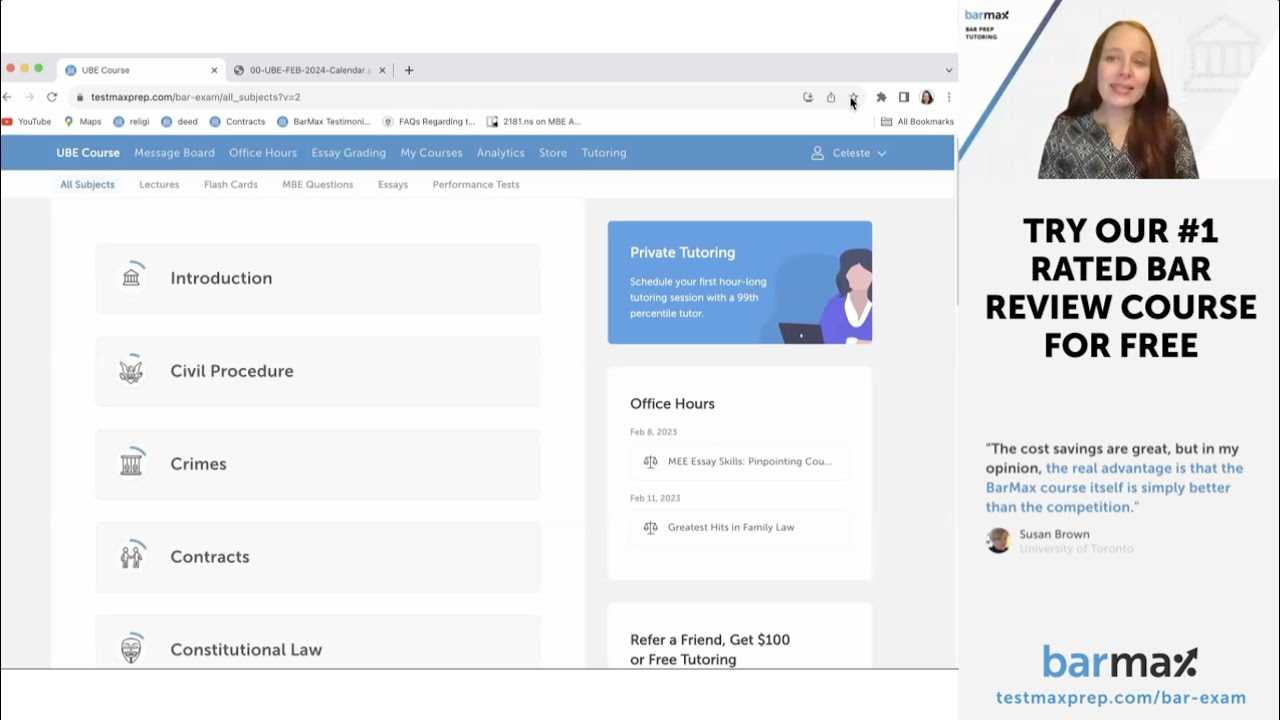Screen dimensions: 1280x720
Task: Click scales icon beside Greatest Hits in Family Law
Action: tap(651, 527)
